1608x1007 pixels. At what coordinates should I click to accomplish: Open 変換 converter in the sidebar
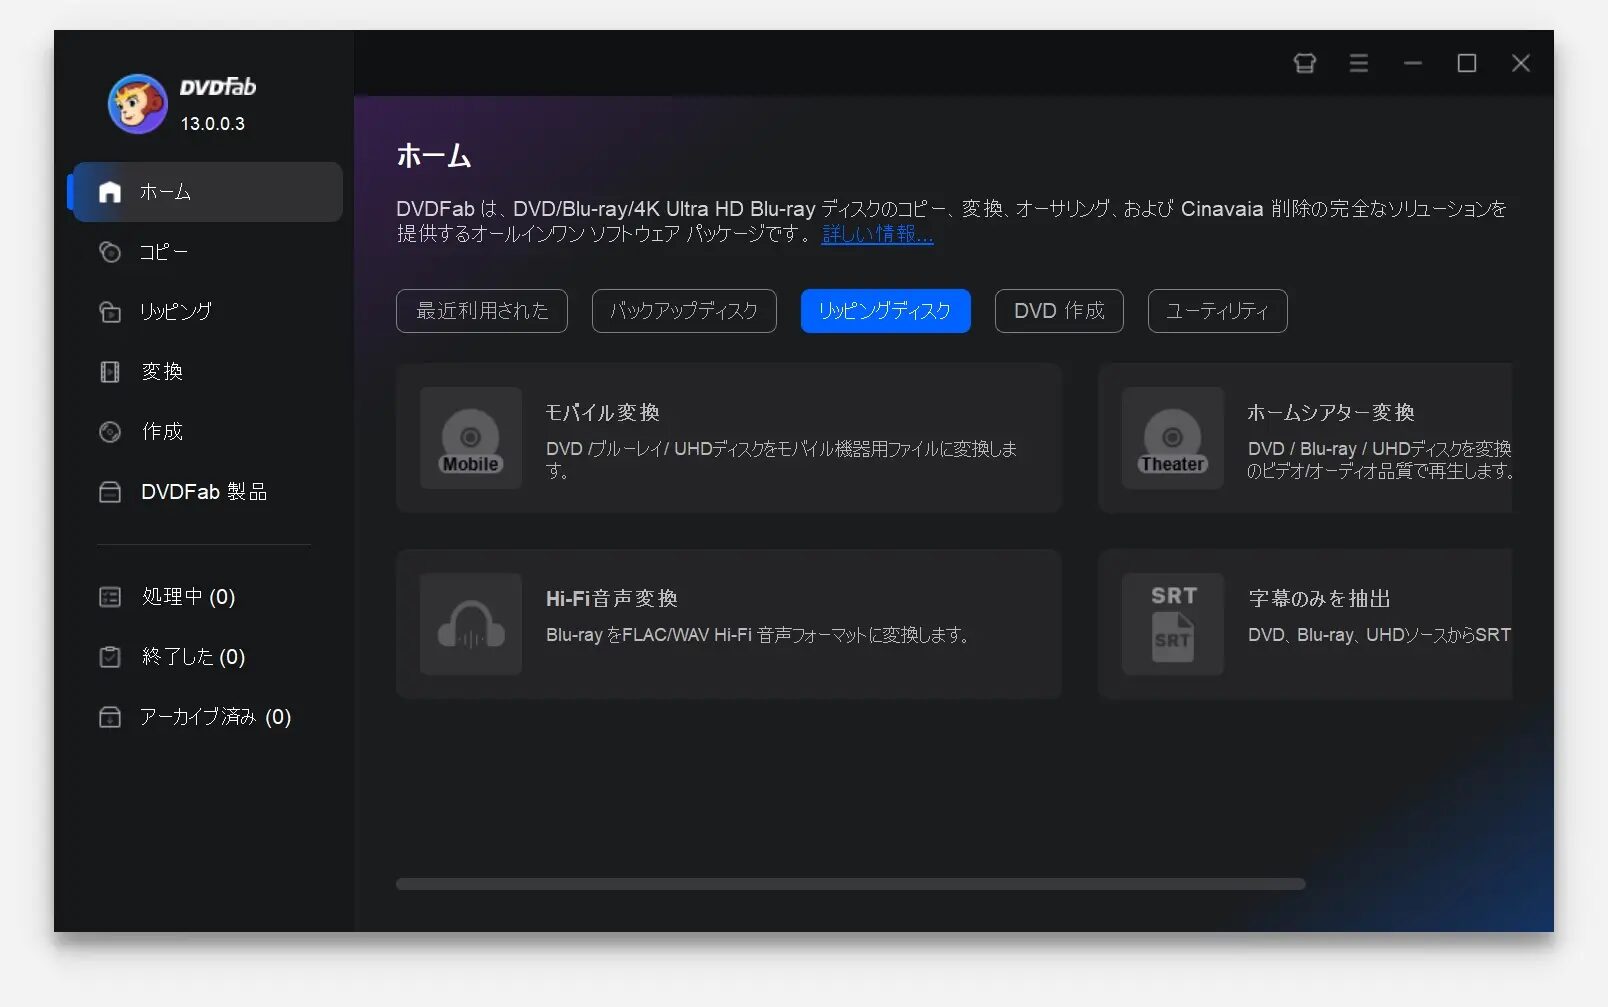[x=162, y=372]
